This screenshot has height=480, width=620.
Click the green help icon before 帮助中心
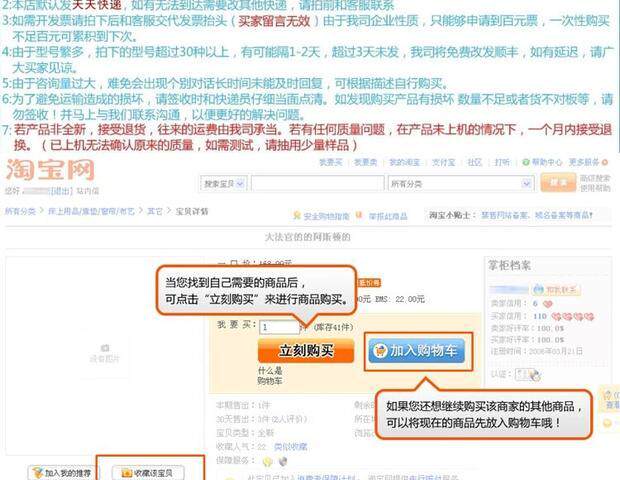click(526, 163)
